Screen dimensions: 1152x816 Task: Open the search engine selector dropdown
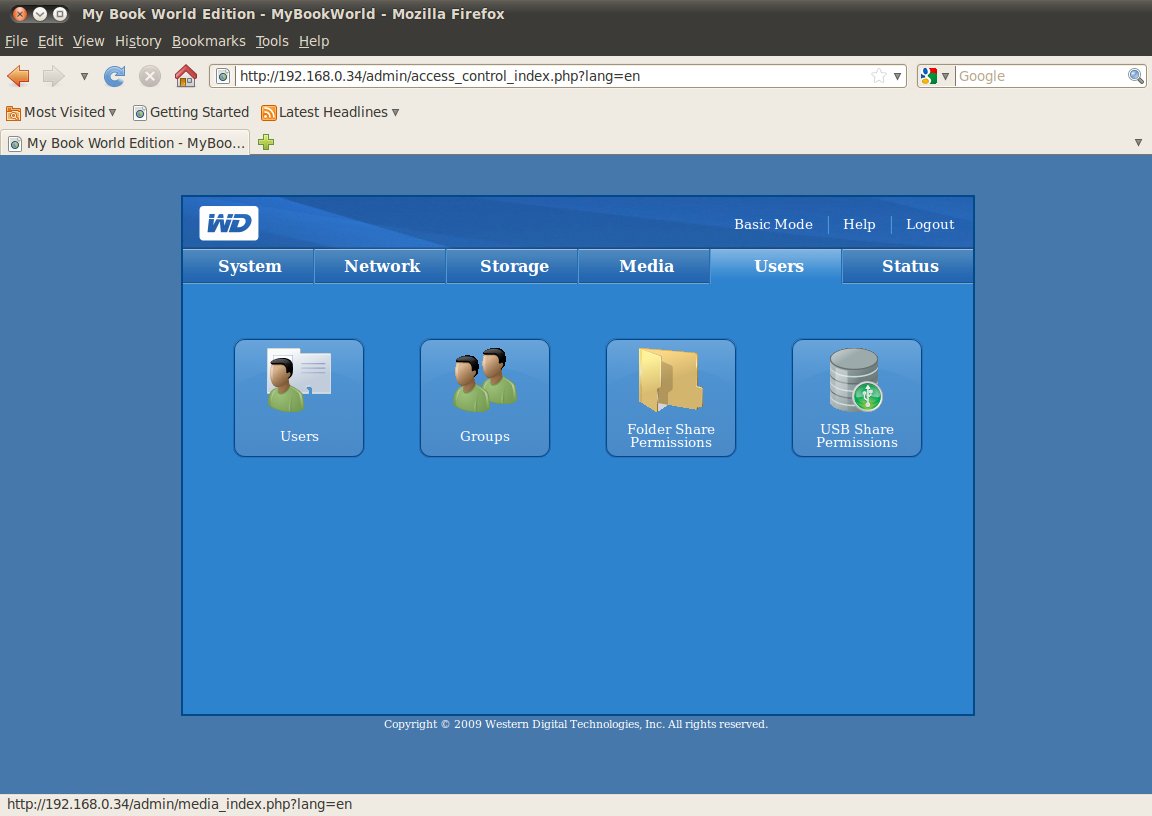tap(935, 76)
